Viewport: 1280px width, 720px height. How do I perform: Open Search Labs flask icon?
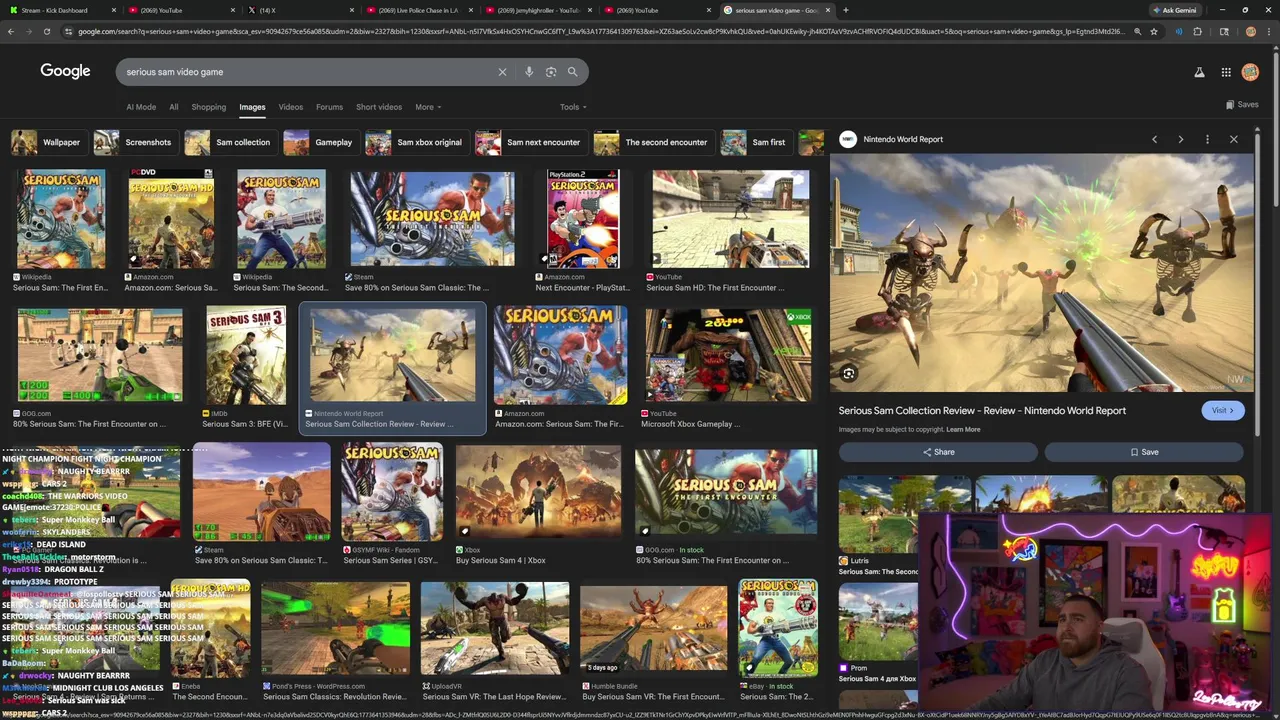1199,72
